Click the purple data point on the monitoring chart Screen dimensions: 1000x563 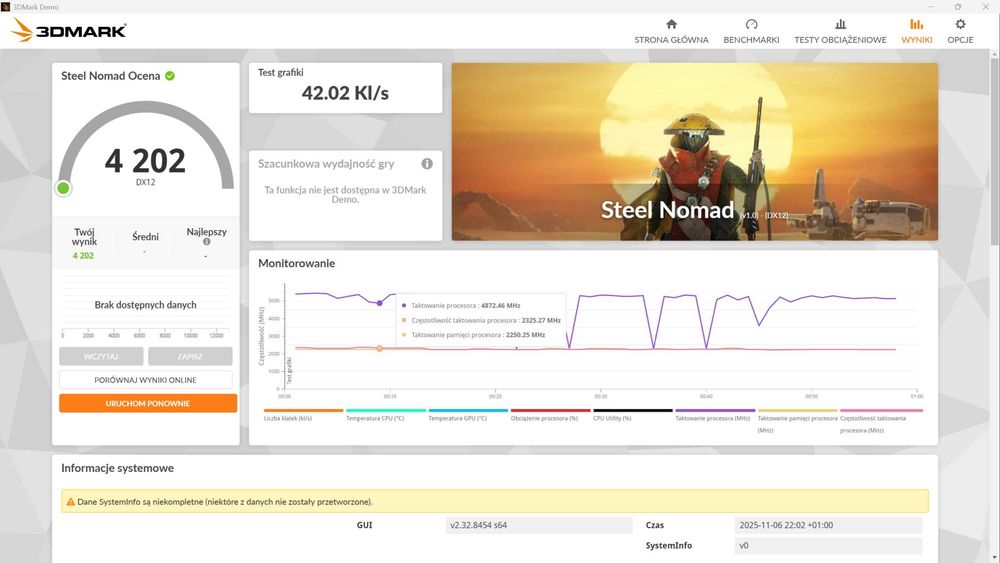379,303
